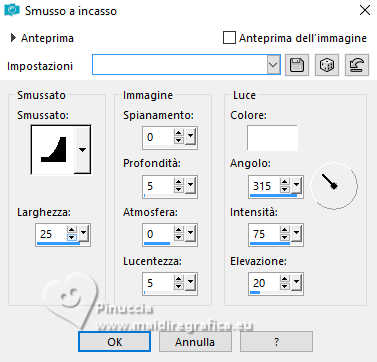Click the Spianamento value field
The image size is (377, 362).
pyautogui.click(x=159, y=137)
